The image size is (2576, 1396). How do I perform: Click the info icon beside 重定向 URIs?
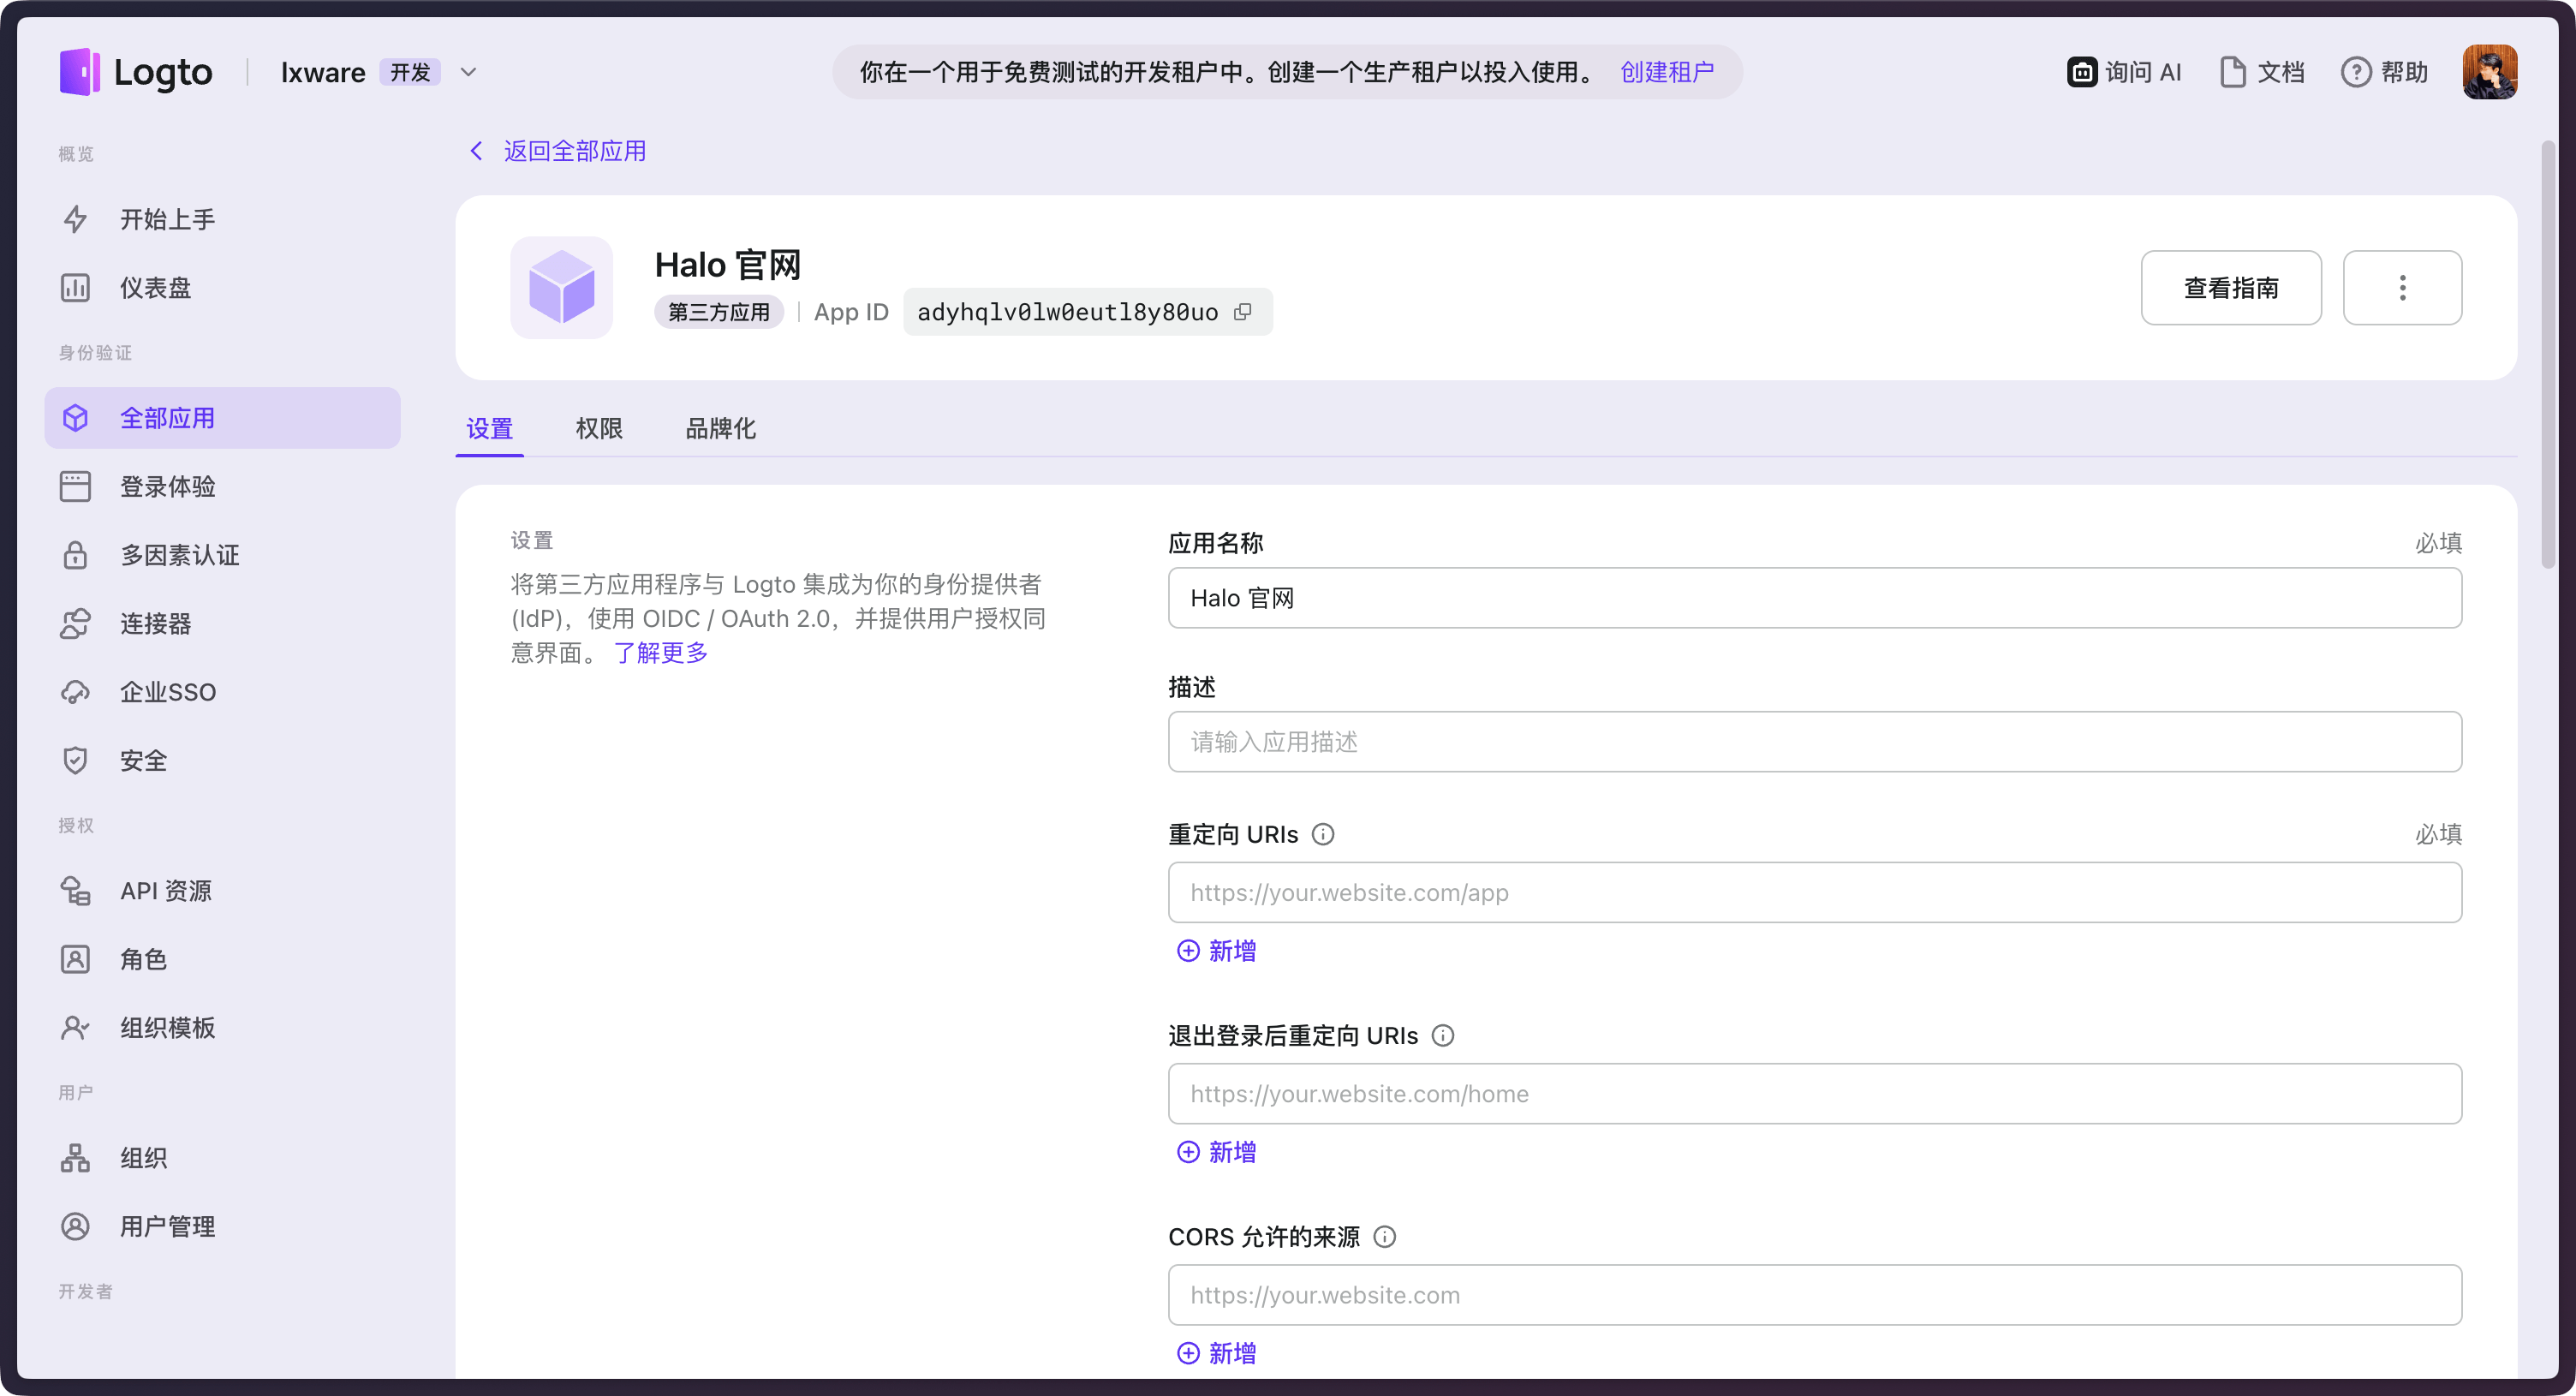tap(1323, 834)
